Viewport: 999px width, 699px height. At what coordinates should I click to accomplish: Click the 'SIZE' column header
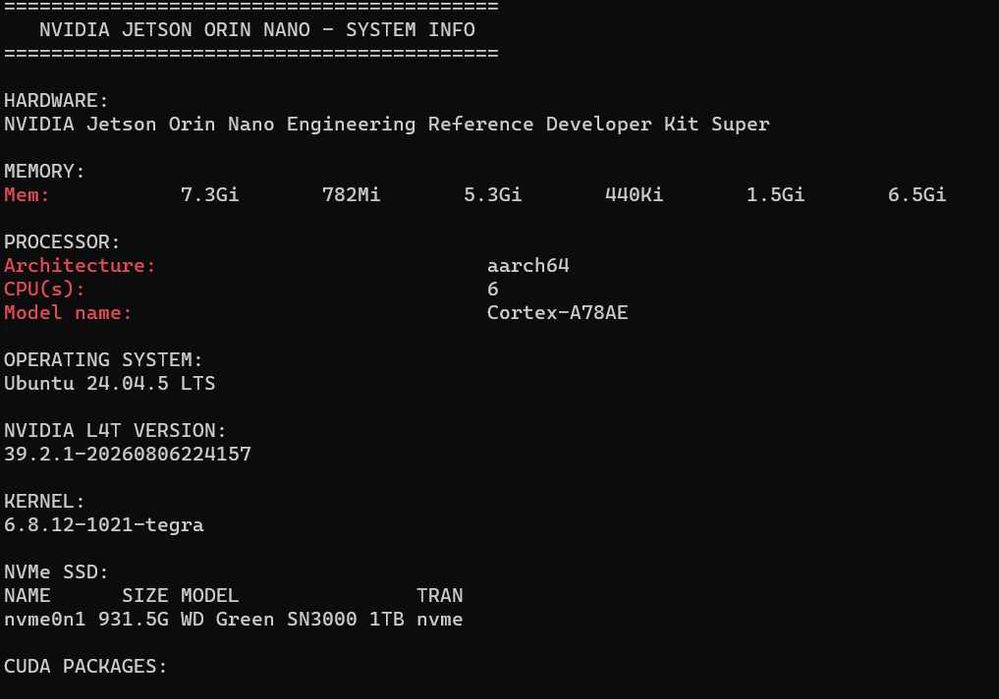(145, 596)
